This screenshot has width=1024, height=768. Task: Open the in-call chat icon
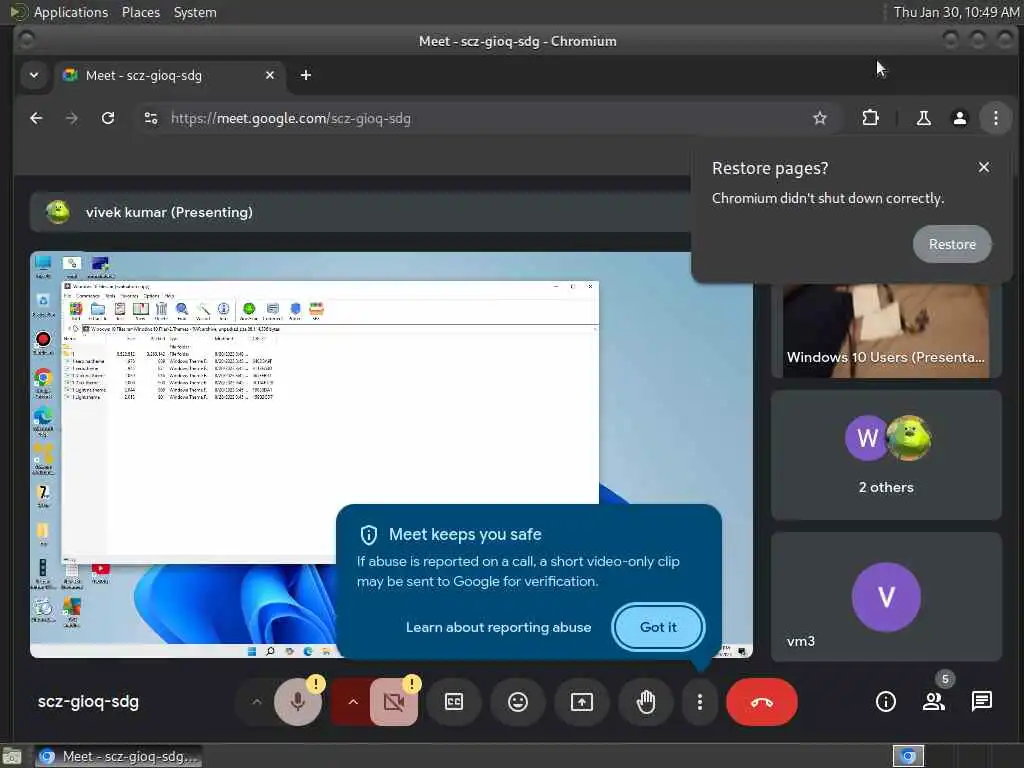(x=982, y=702)
